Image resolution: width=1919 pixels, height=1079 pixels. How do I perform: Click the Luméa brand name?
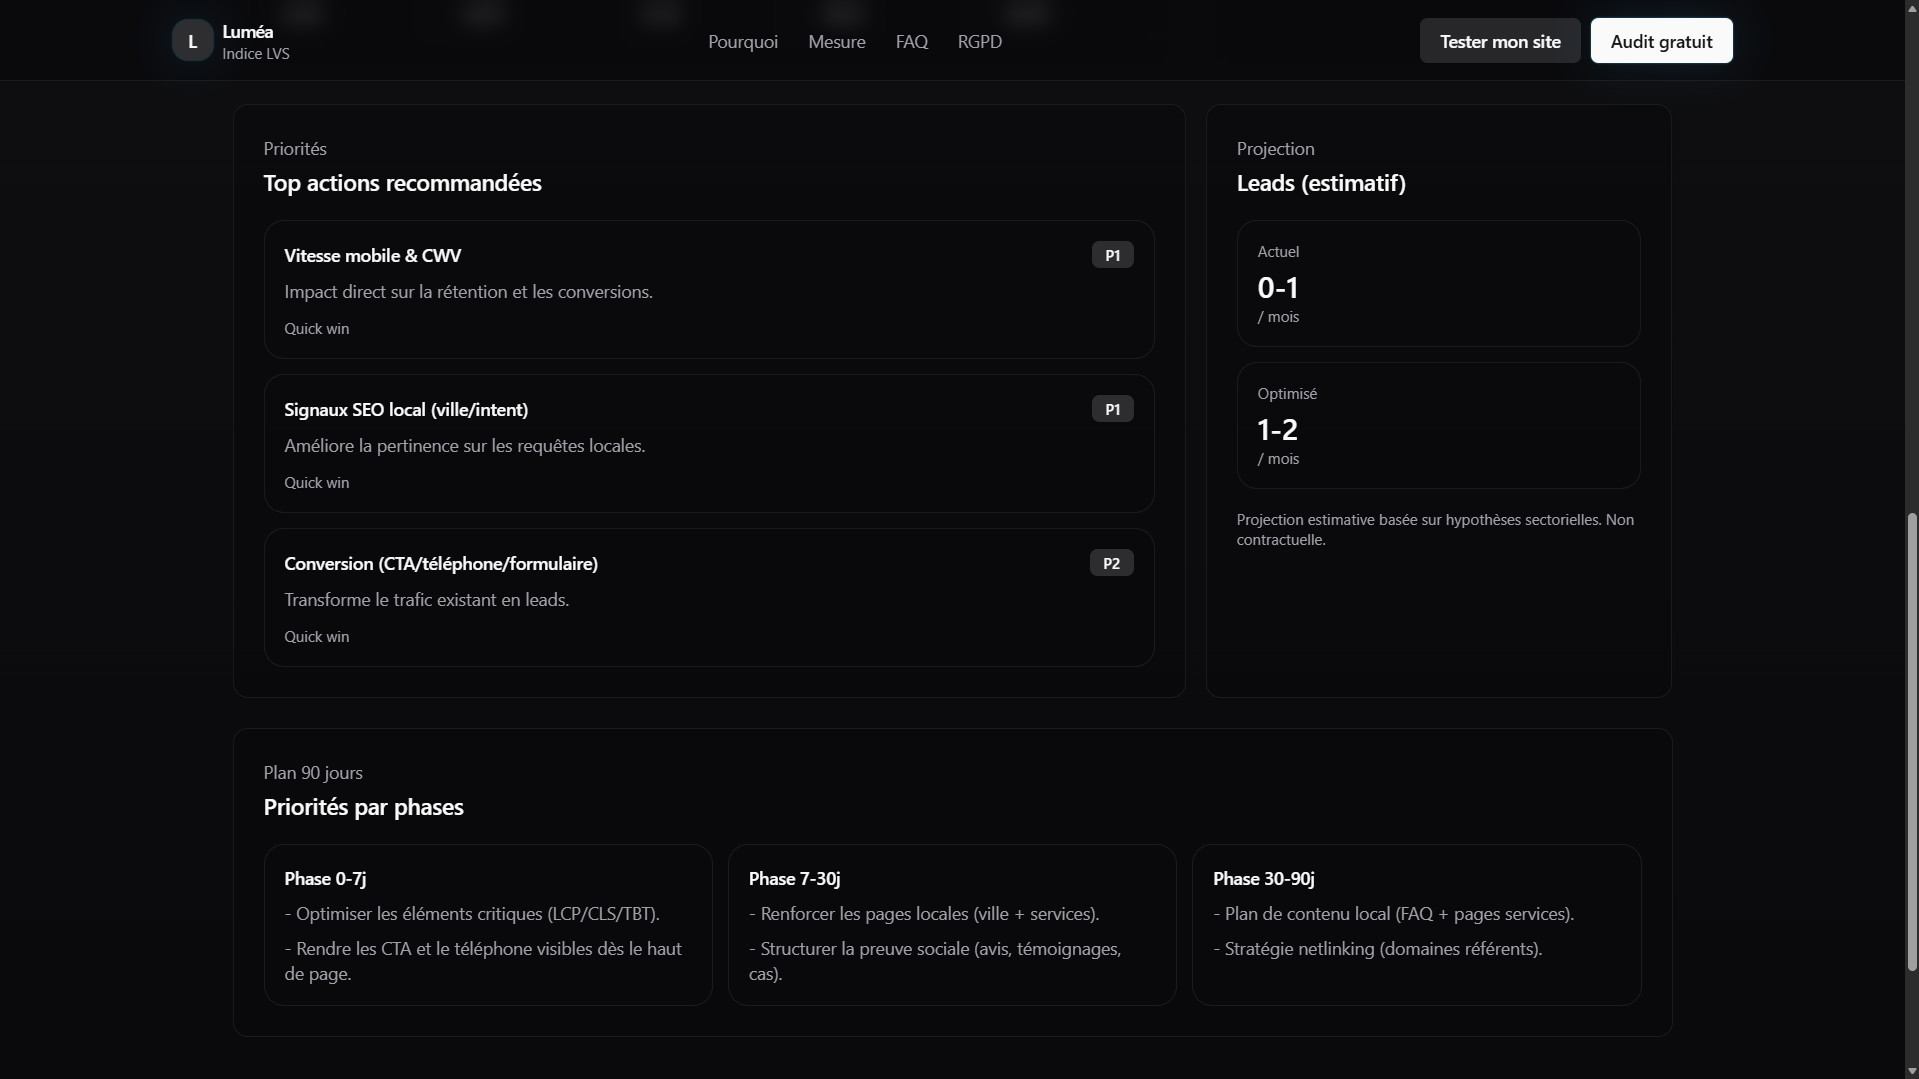[x=248, y=31]
